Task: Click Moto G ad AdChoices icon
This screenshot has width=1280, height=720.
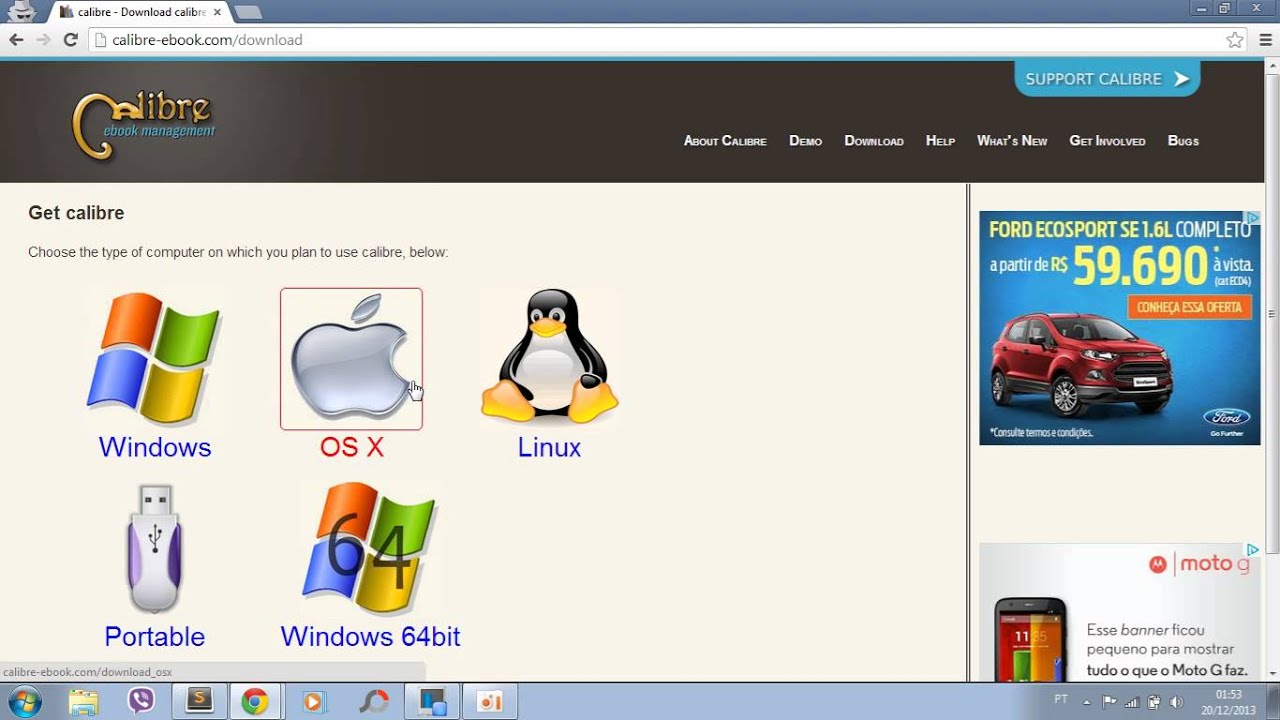Action: point(1253,550)
